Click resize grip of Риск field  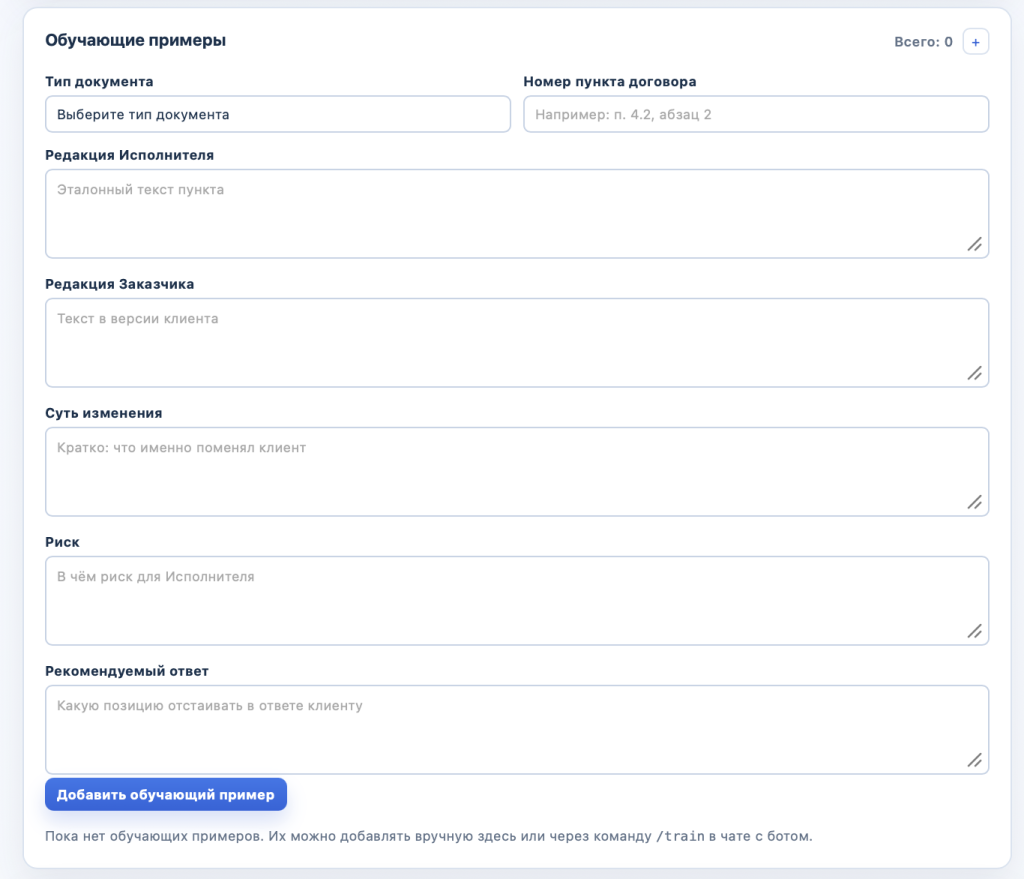[x=974, y=631]
